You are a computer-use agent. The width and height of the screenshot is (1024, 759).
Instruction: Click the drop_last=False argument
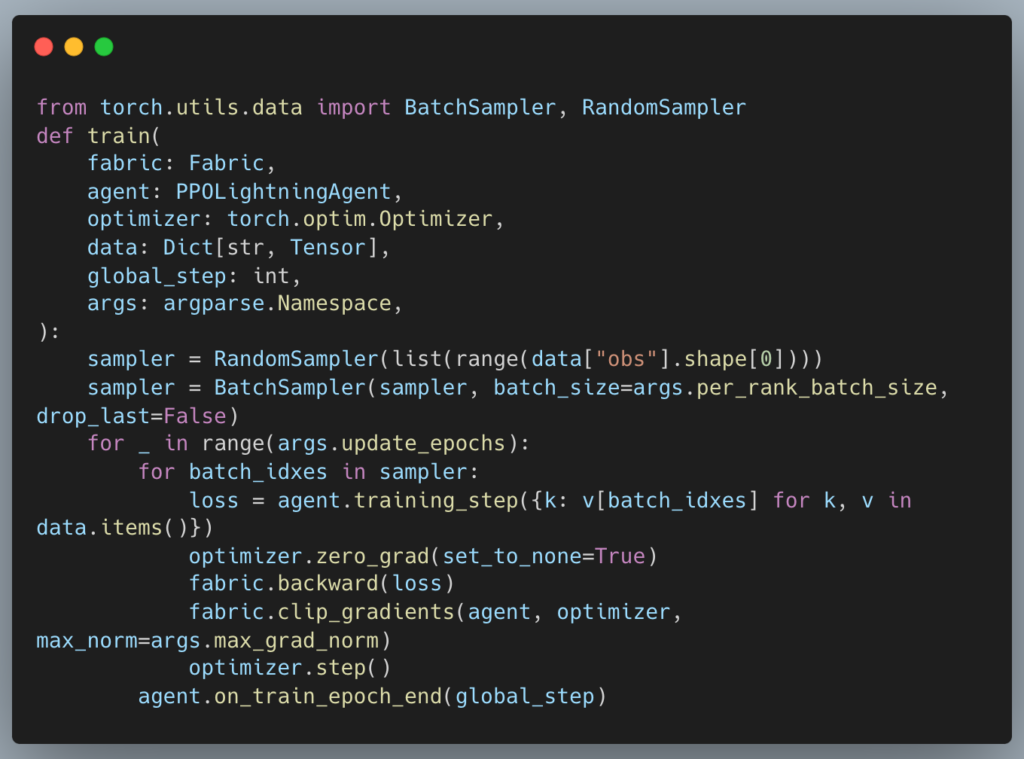click(131, 415)
